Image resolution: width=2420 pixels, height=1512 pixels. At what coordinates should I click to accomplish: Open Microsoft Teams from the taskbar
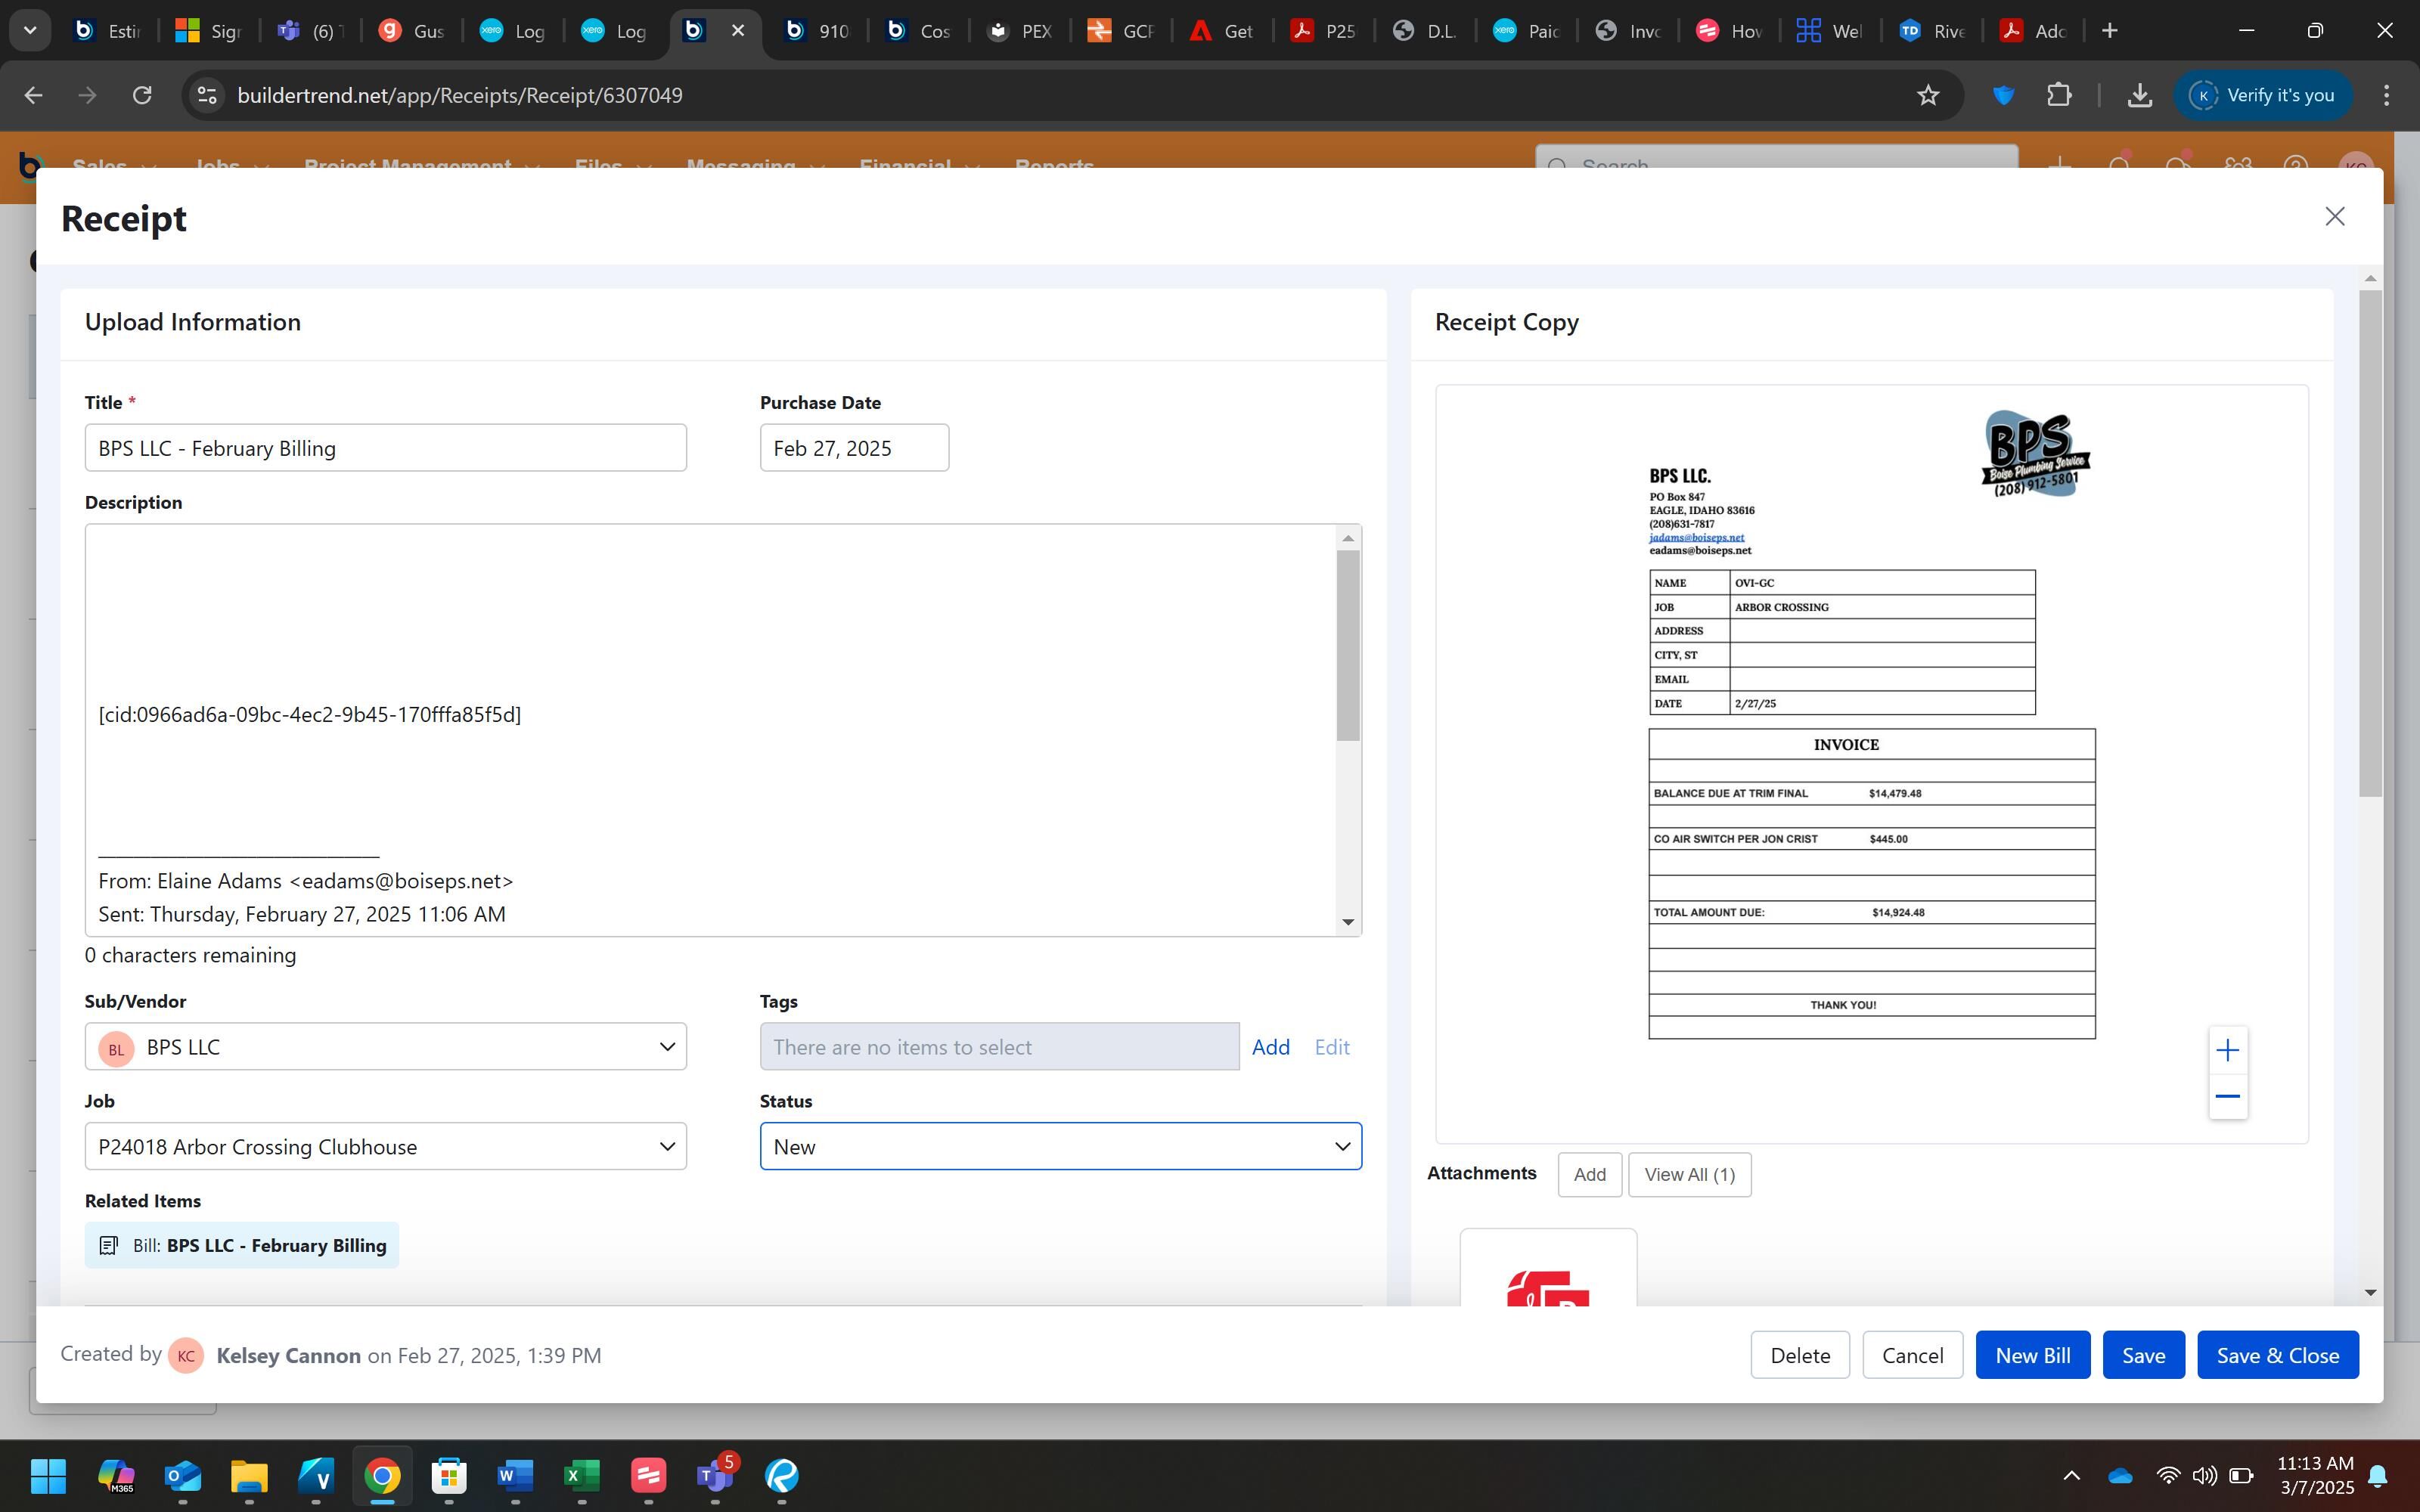tap(714, 1475)
